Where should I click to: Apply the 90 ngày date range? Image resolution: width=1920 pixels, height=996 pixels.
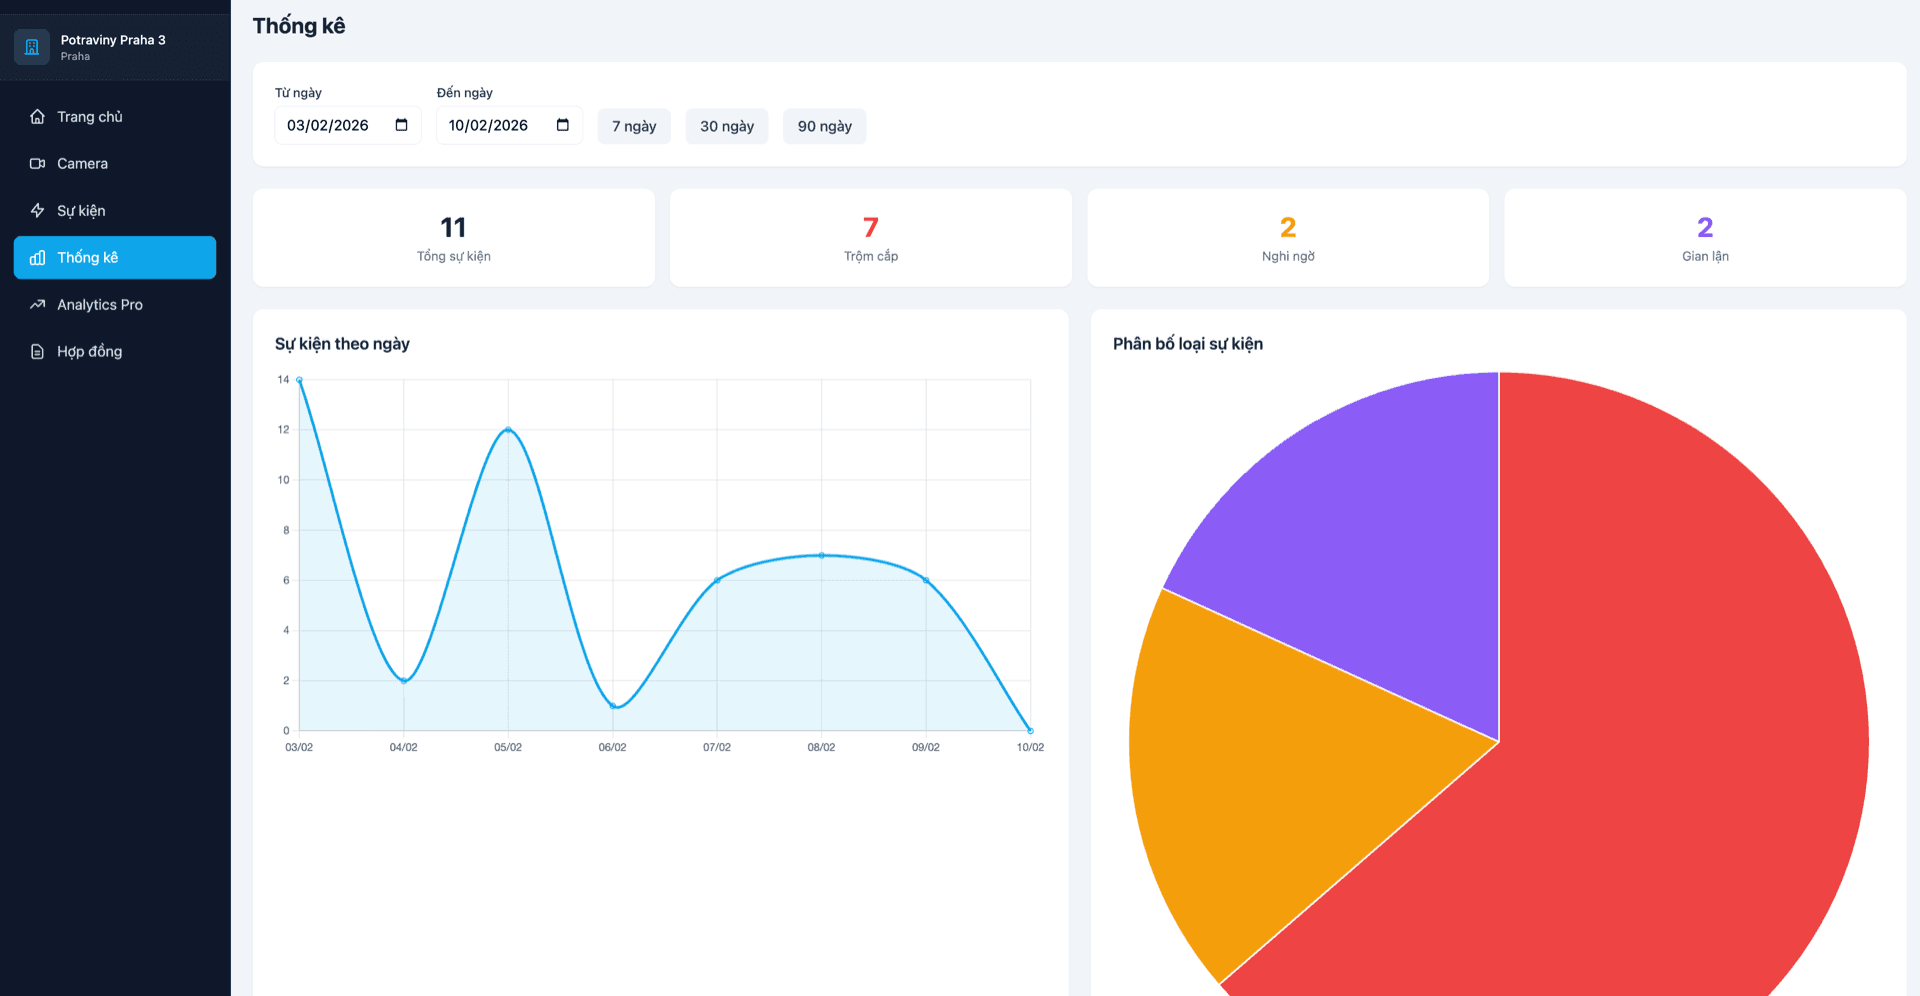tap(824, 126)
